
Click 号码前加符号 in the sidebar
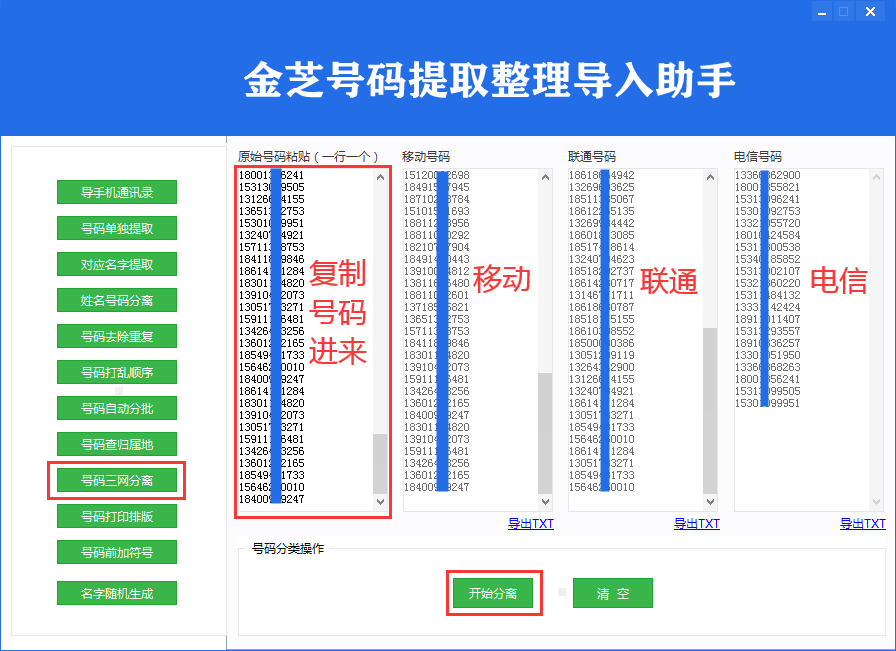point(117,551)
